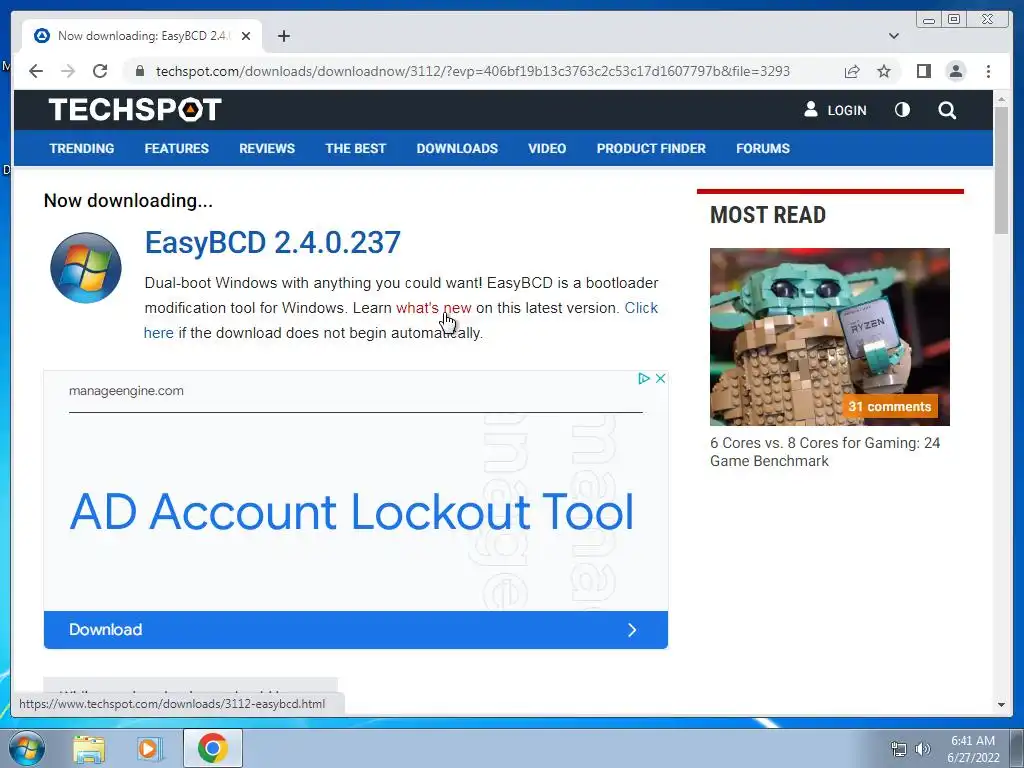This screenshot has height=768, width=1024.
Task: Click the AD Account Lockout Tool headline
Action: coord(352,511)
